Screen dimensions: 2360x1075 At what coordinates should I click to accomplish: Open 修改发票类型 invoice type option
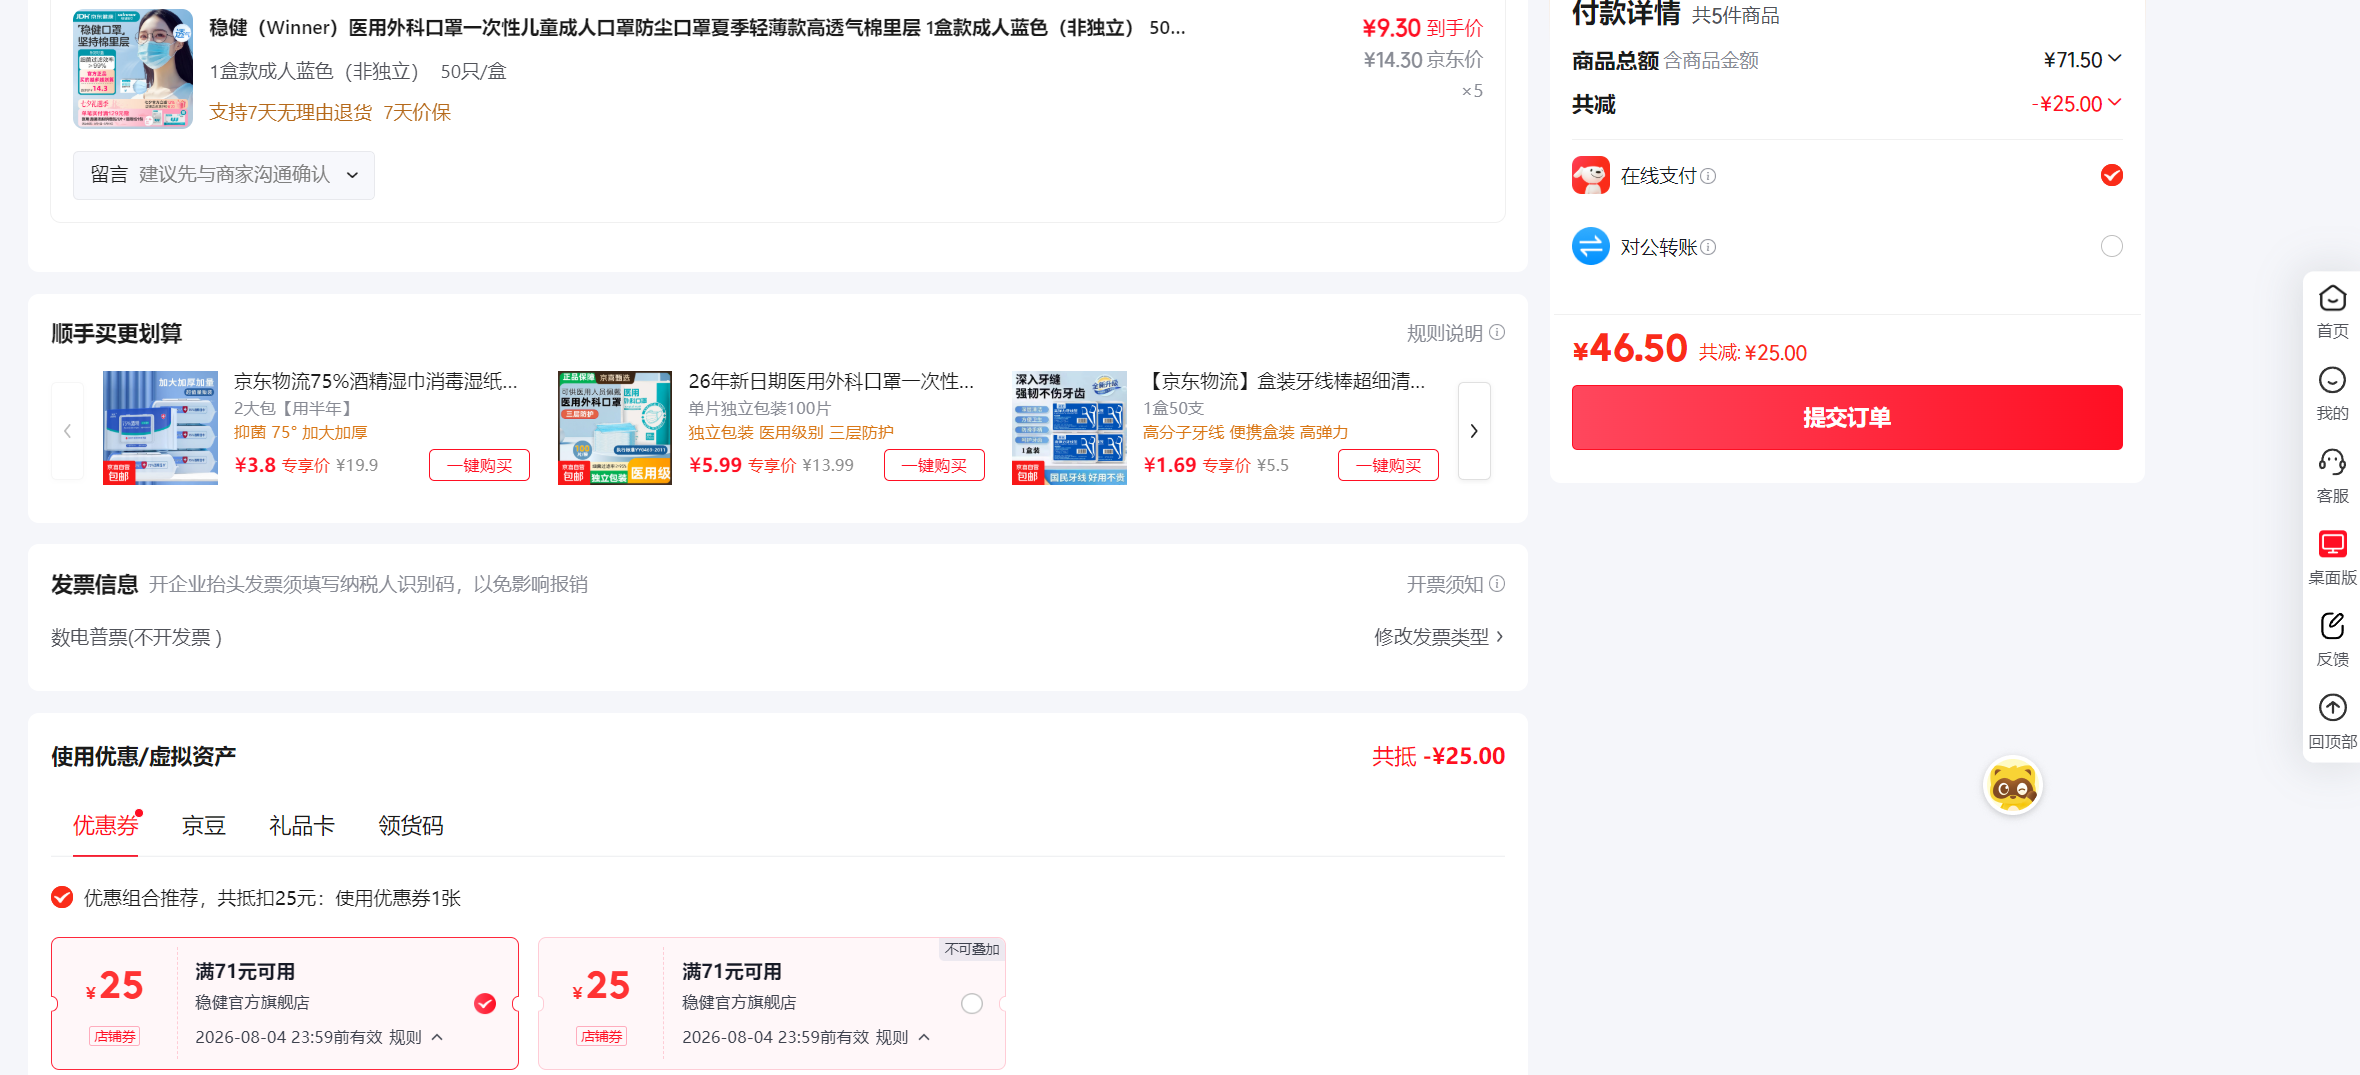coord(1439,637)
